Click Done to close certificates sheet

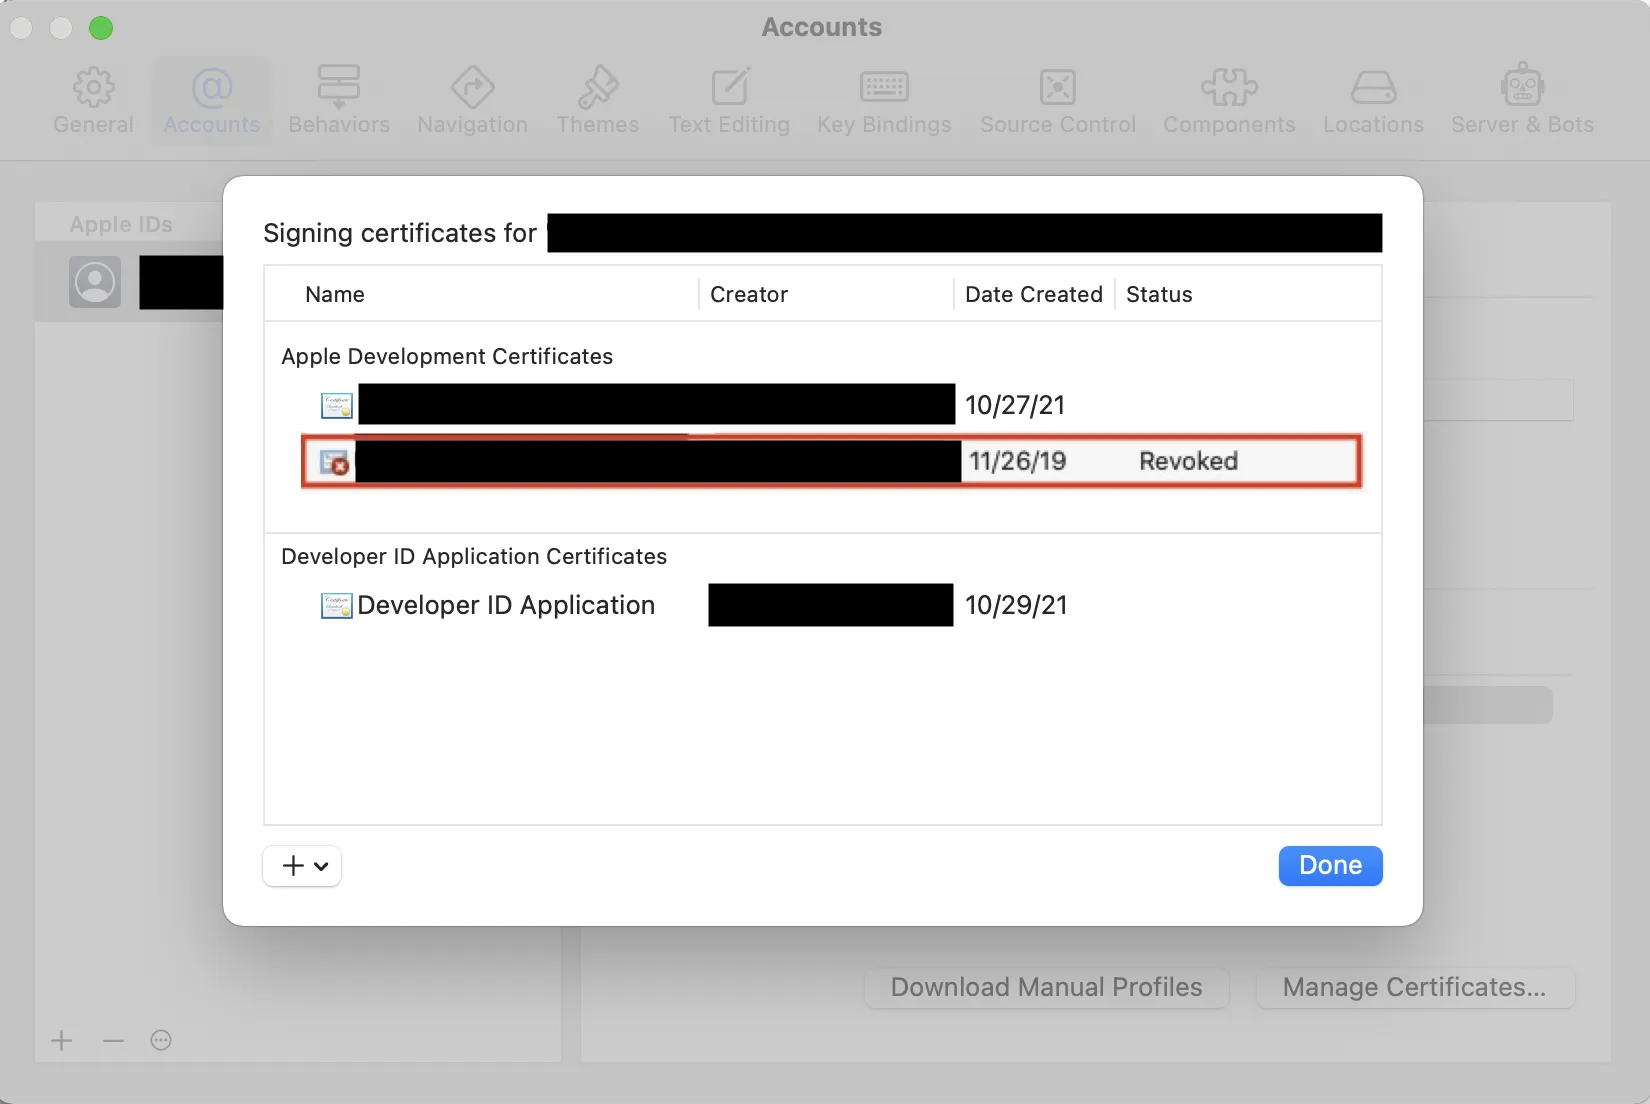1330,866
